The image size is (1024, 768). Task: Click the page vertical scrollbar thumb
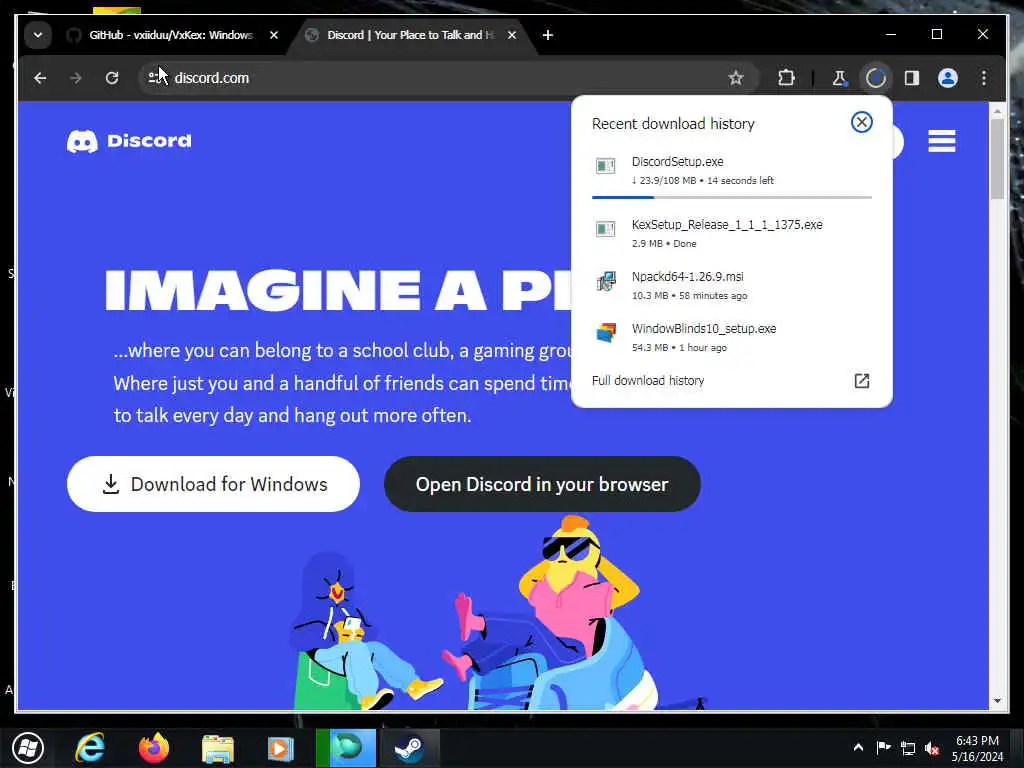tap(997, 159)
